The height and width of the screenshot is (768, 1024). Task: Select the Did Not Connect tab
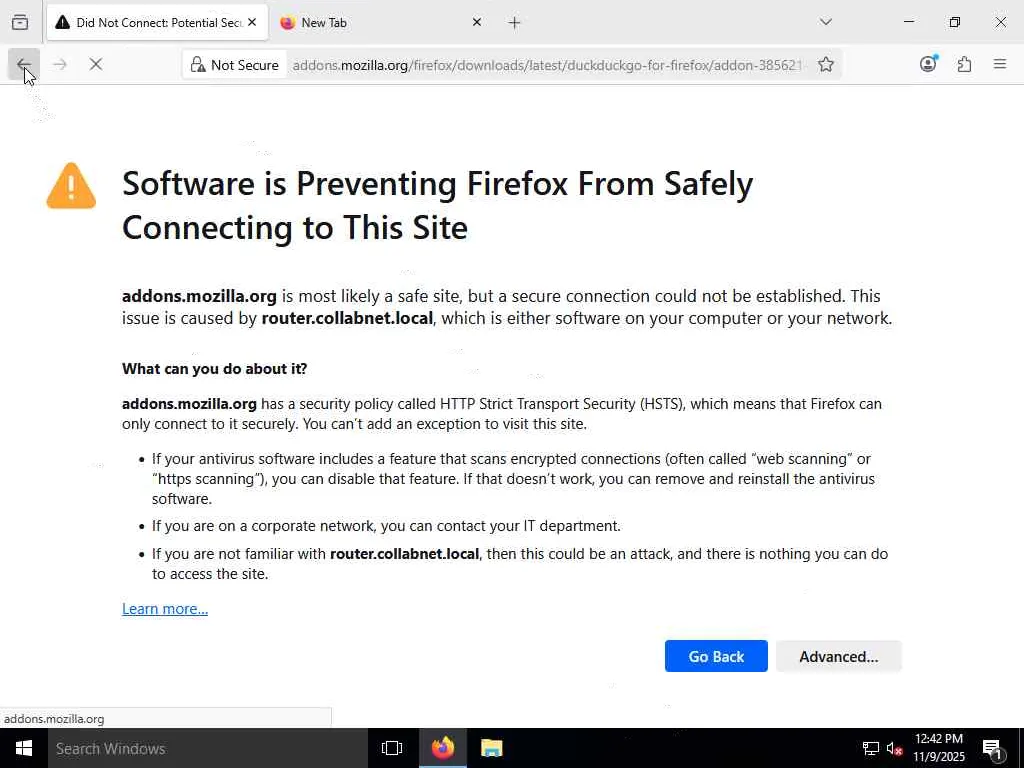click(x=150, y=22)
